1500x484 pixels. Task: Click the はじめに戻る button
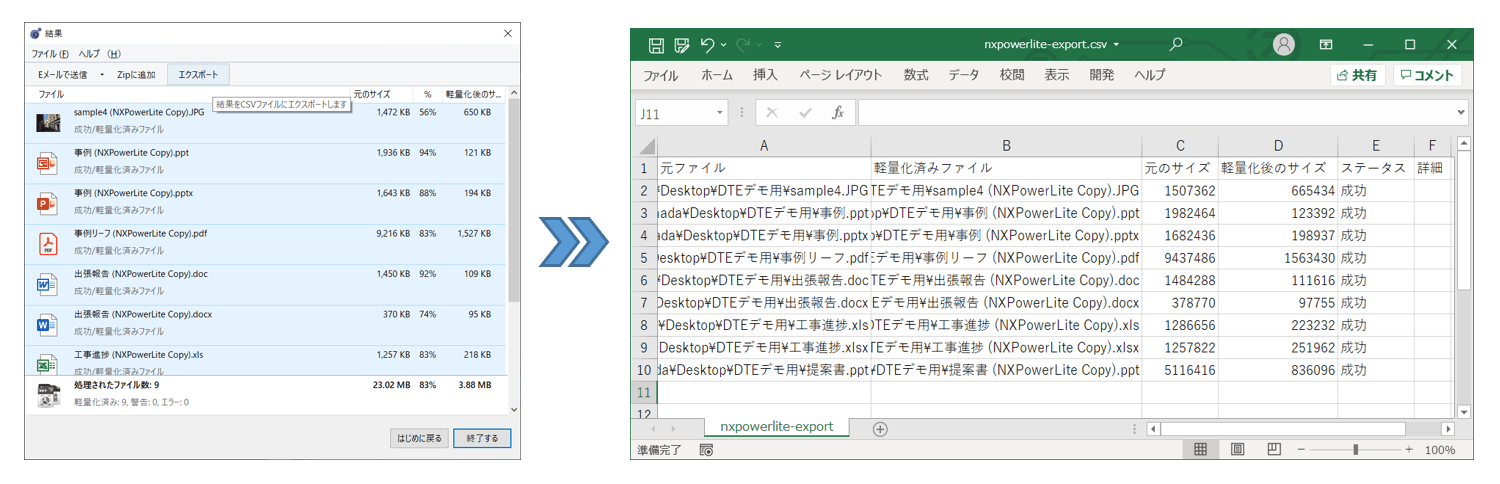tap(419, 438)
